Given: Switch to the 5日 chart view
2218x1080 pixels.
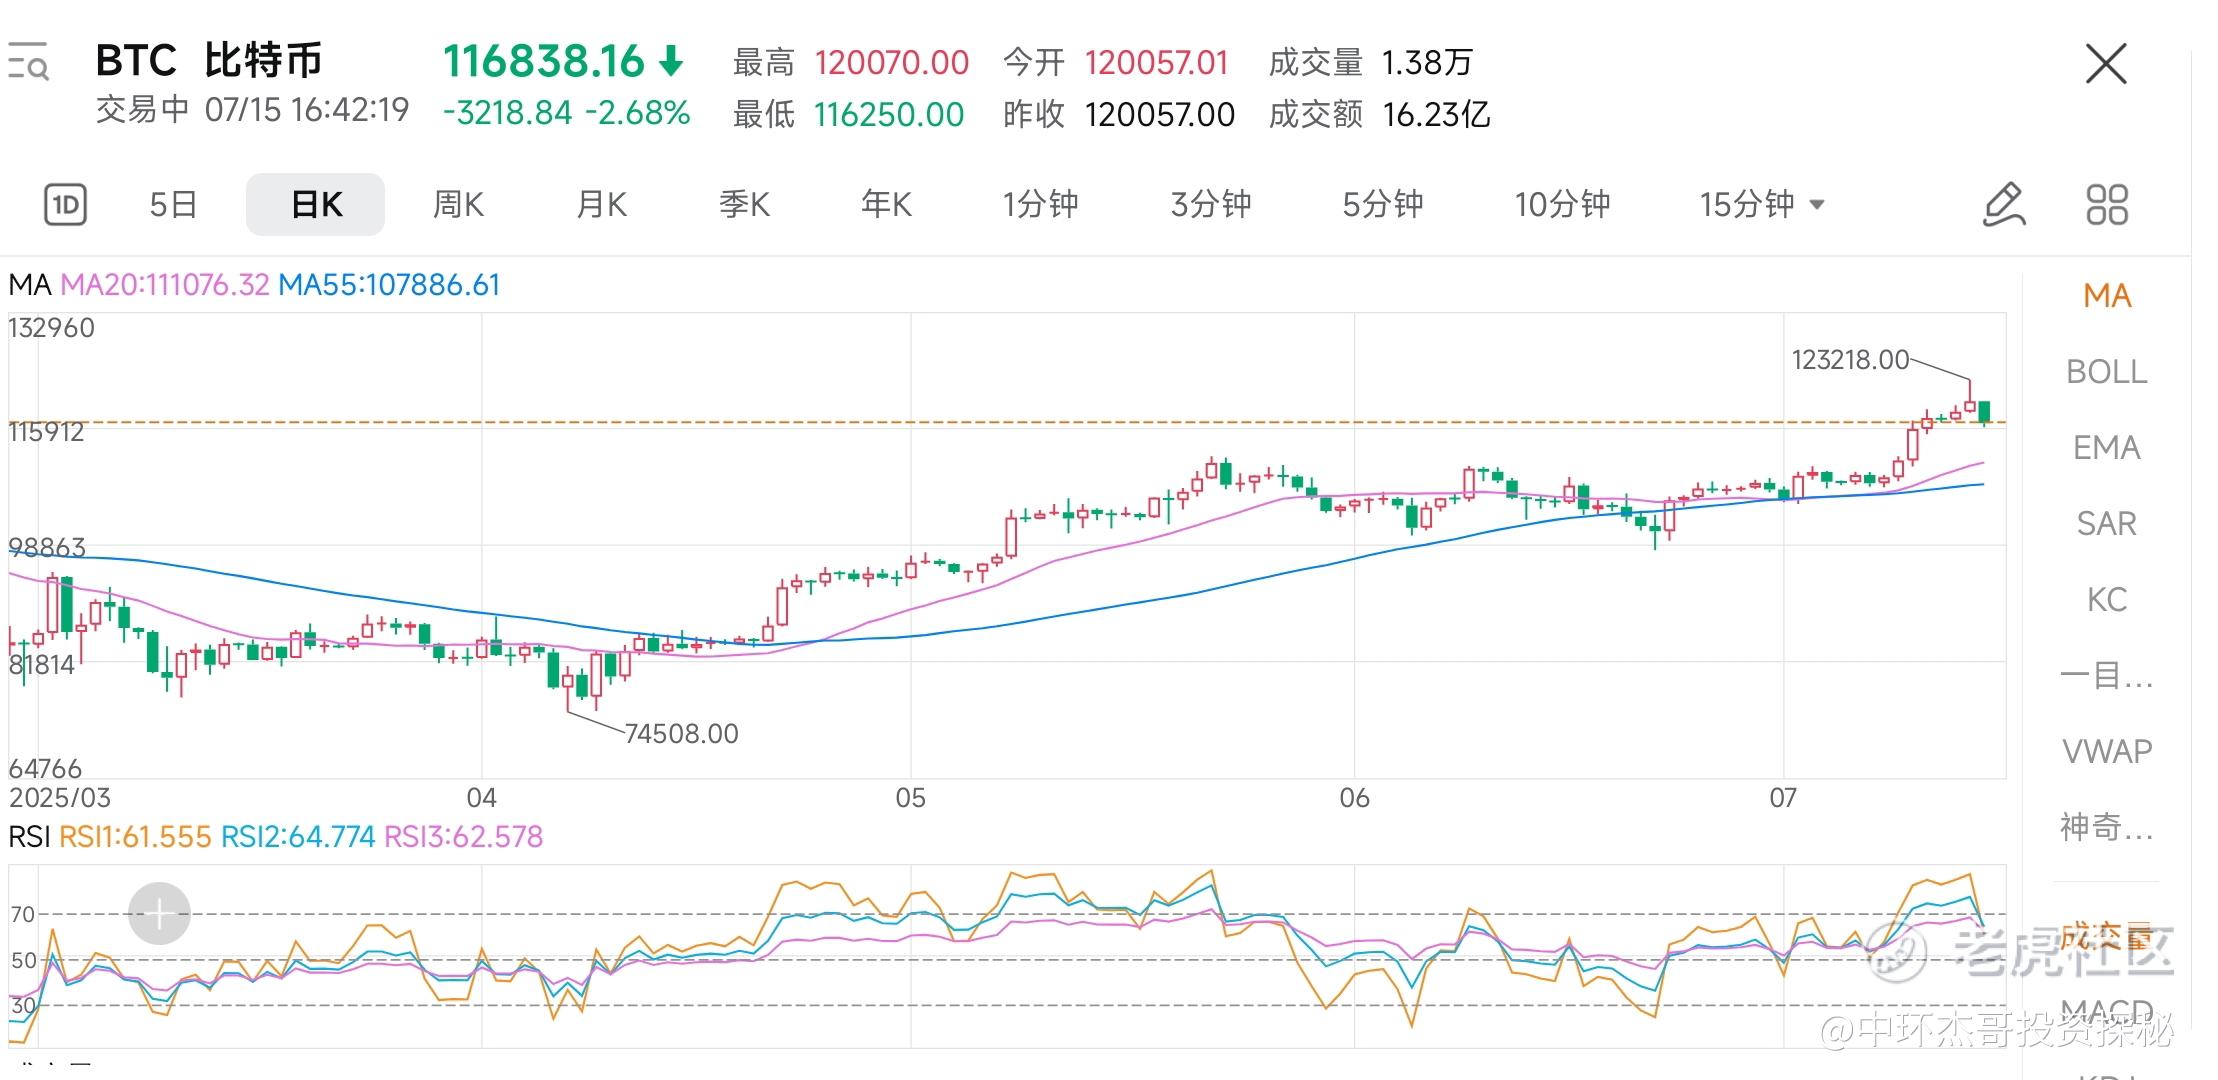Looking at the screenshot, I should pos(173,205).
